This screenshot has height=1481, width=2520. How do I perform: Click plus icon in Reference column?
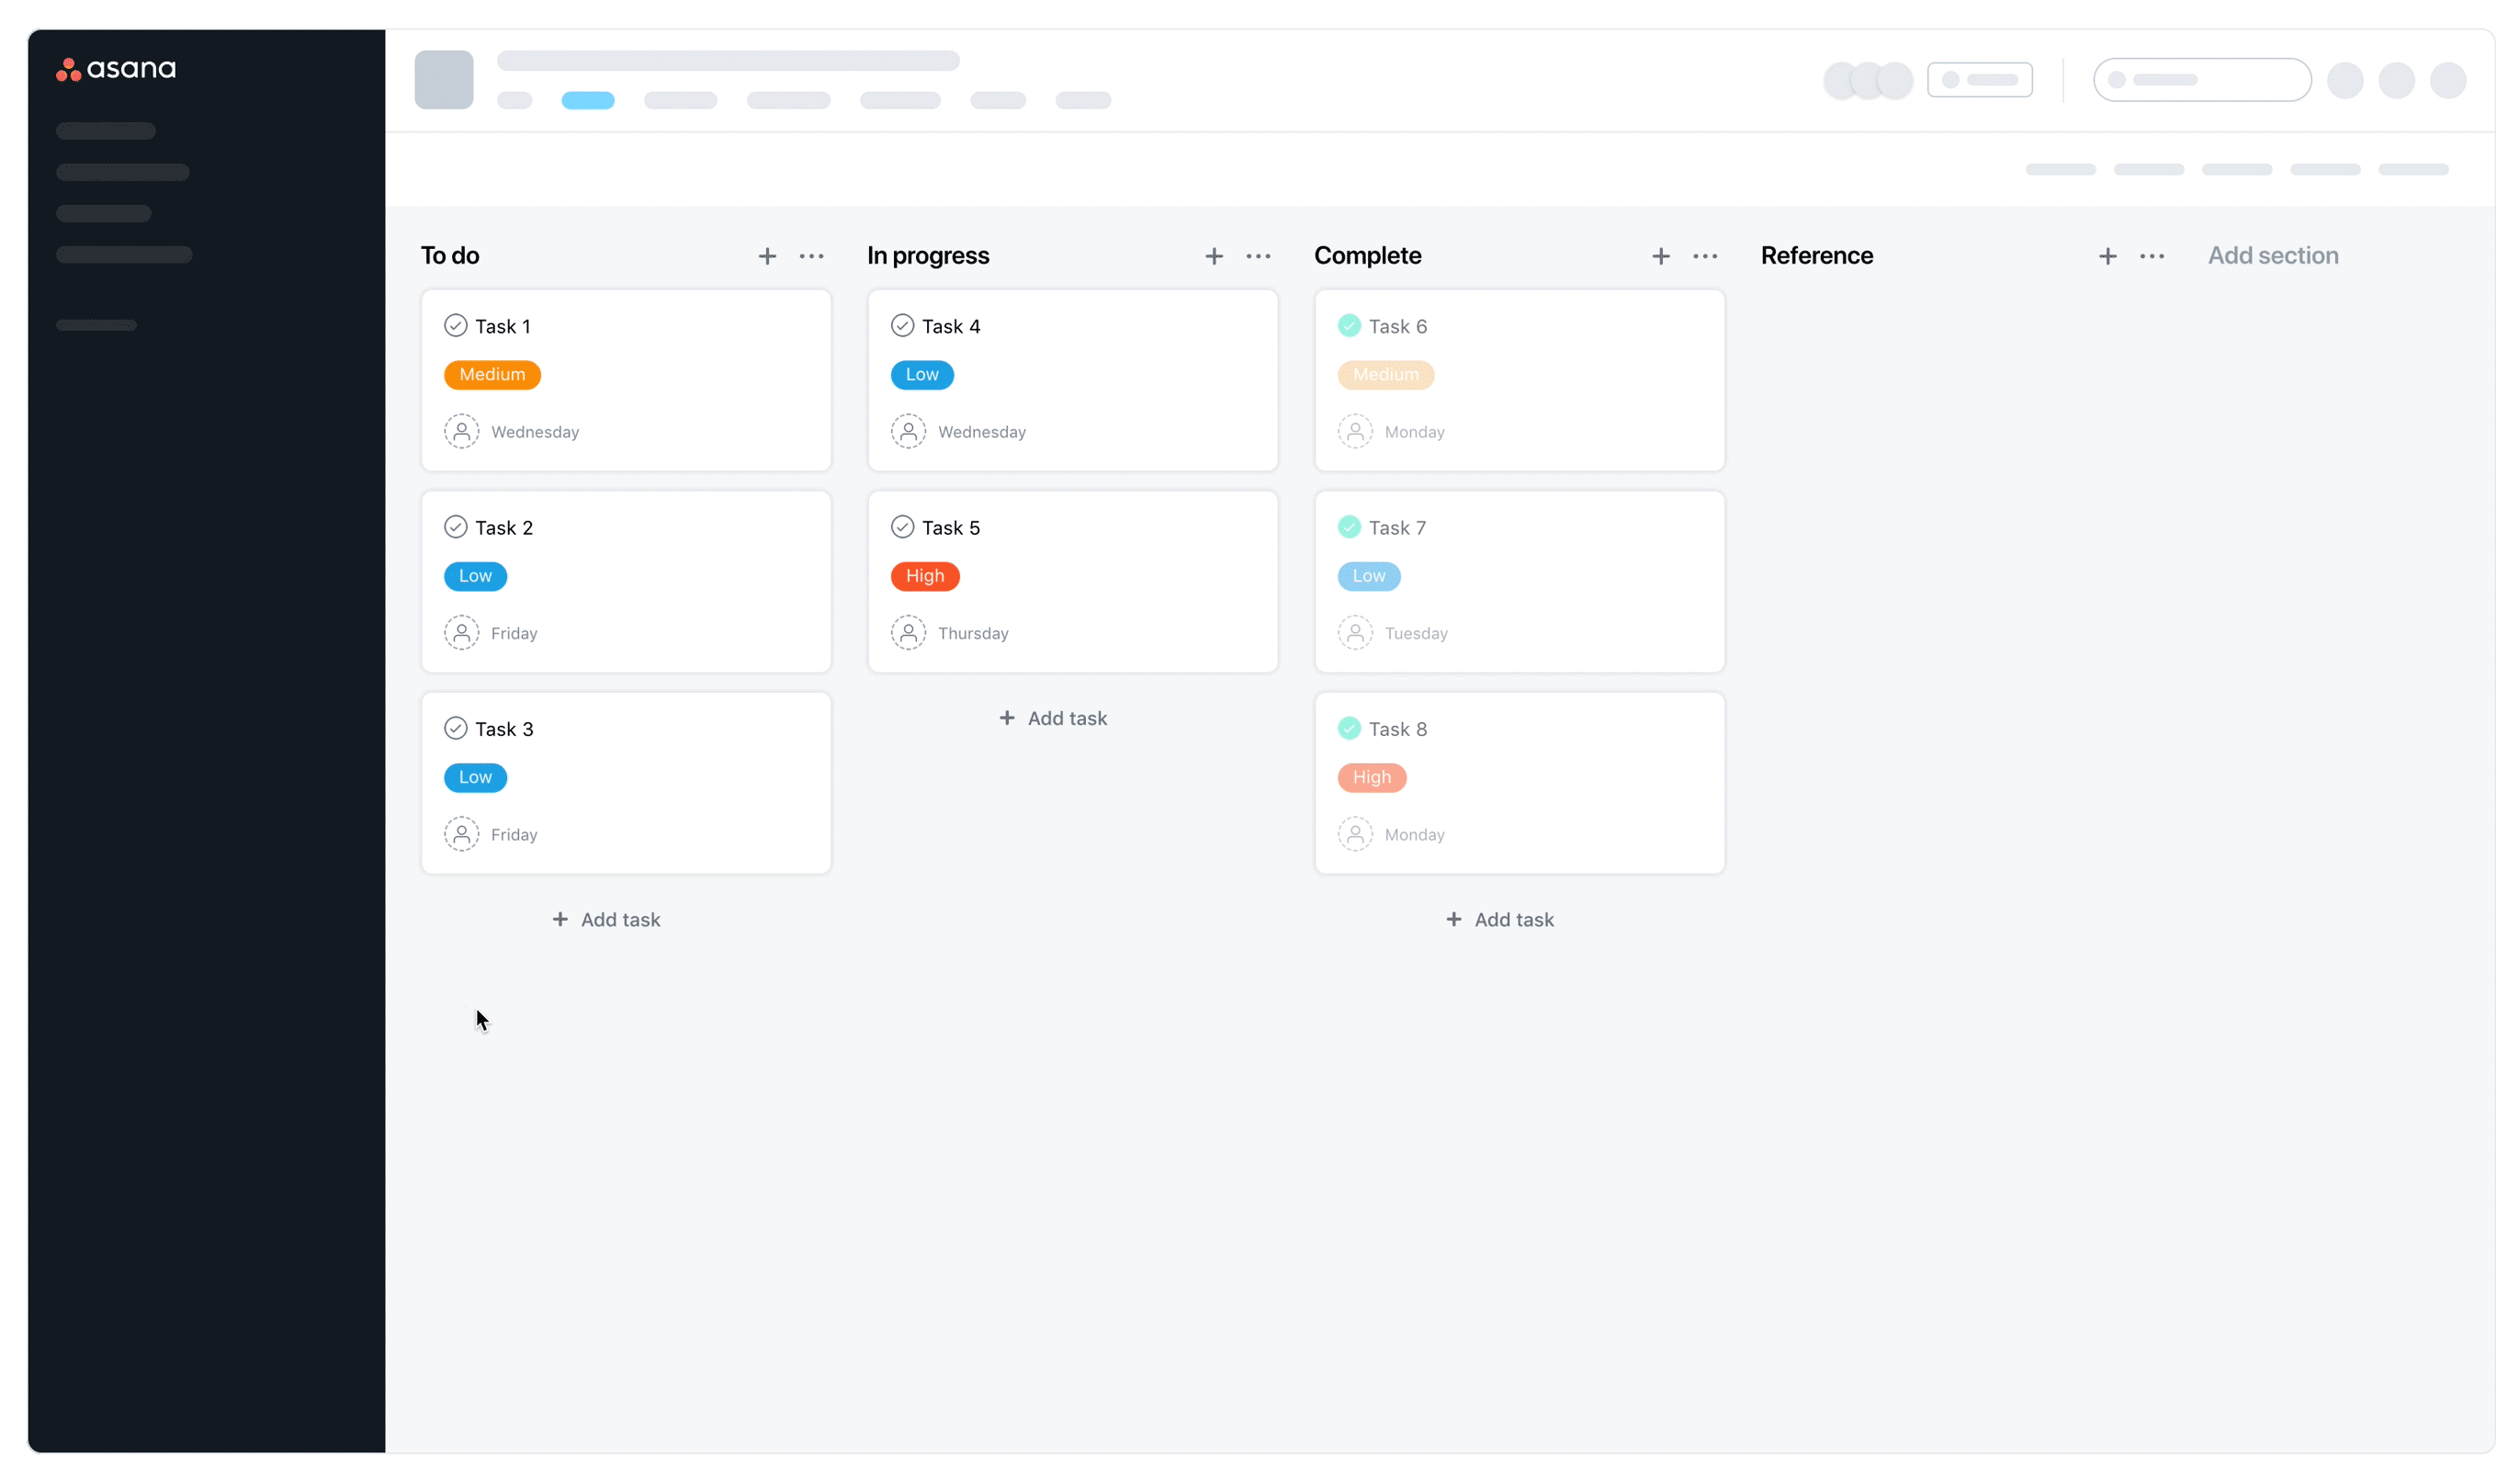(2108, 256)
